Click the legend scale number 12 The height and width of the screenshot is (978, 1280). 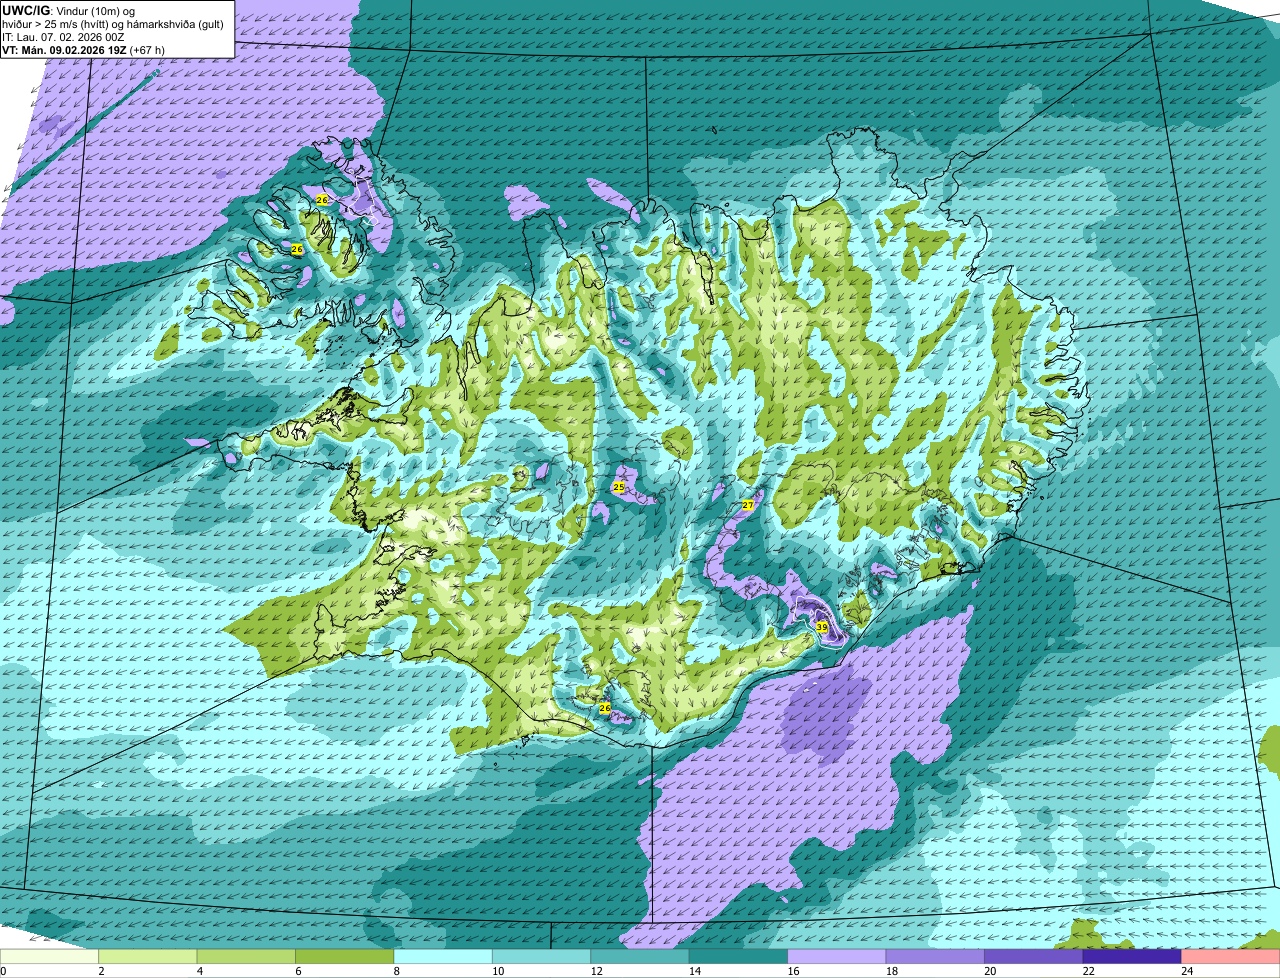tap(597, 971)
